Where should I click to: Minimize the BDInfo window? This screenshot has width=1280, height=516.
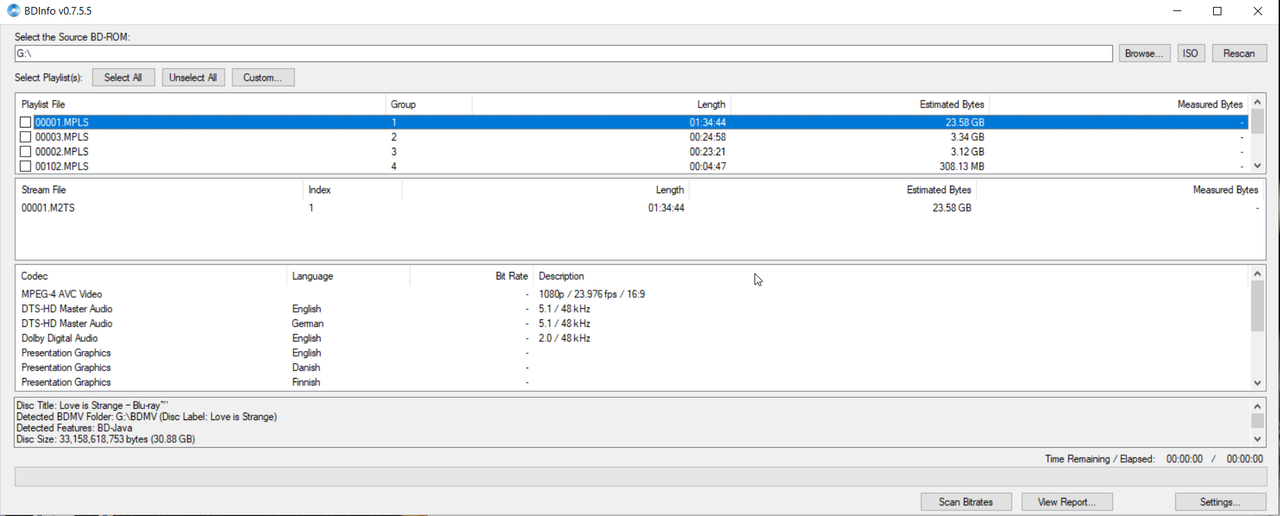coord(1176,11)
